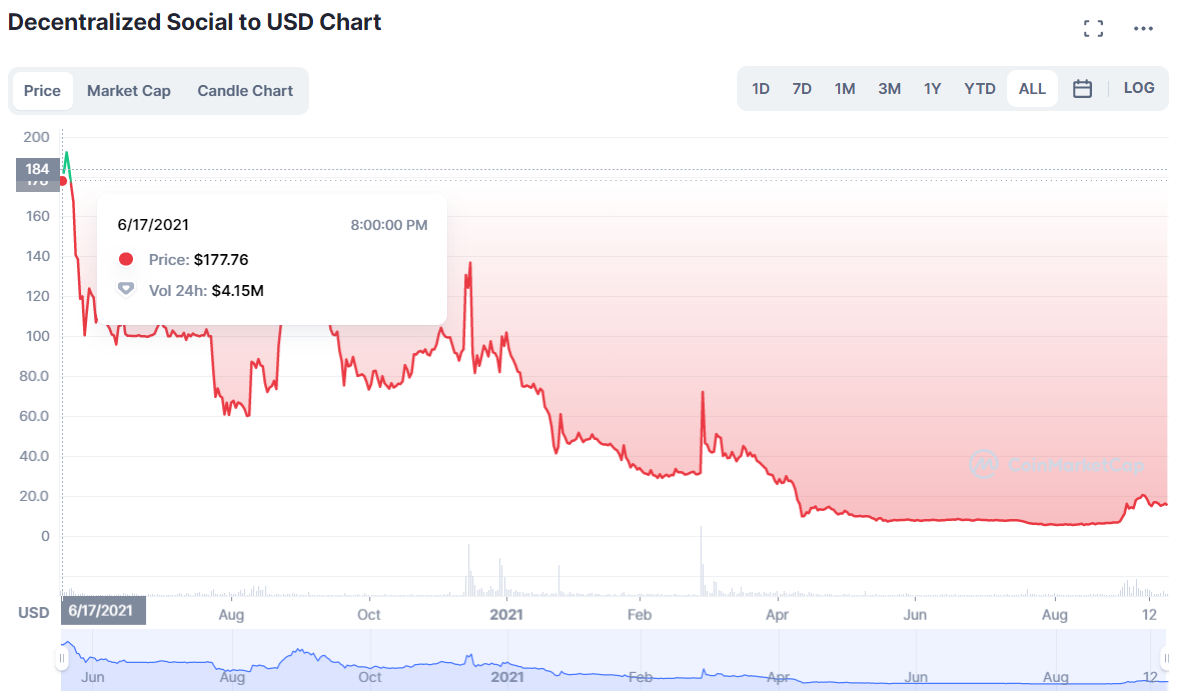Click the mini navigator chart overview
Screen dimensions: 1183x697
(x=614, y=660)
